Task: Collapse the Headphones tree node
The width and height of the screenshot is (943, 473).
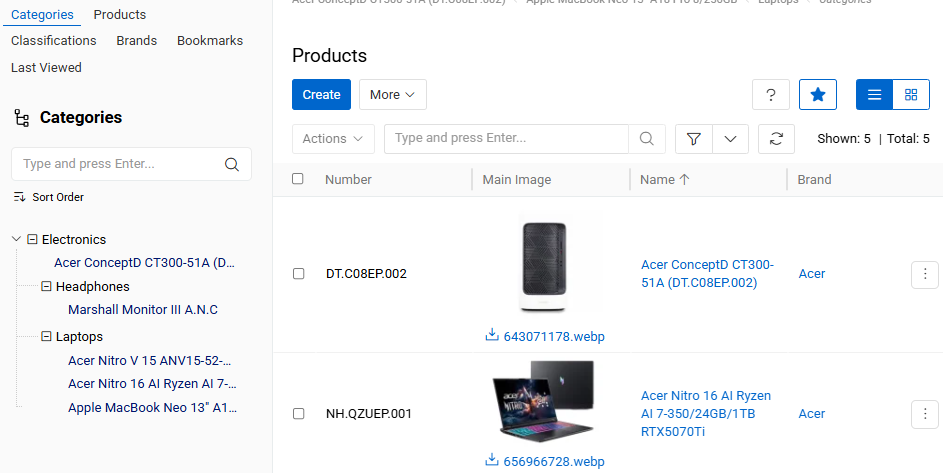Action: pyautogui.click(x=46, y=286)
